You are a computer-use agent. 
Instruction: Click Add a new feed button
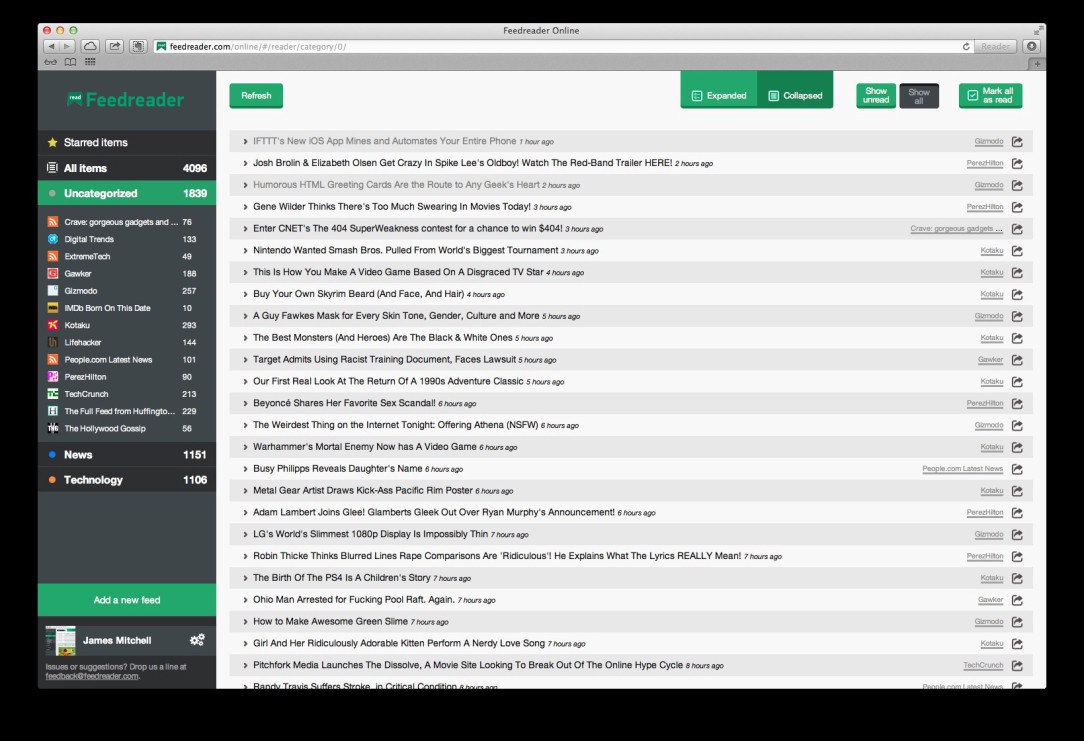(127, 600)
